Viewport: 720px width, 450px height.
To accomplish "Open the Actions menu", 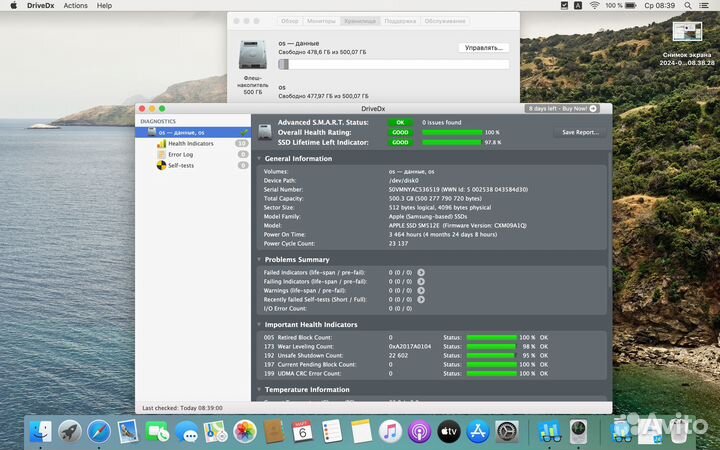I will (x=75, y=6).
